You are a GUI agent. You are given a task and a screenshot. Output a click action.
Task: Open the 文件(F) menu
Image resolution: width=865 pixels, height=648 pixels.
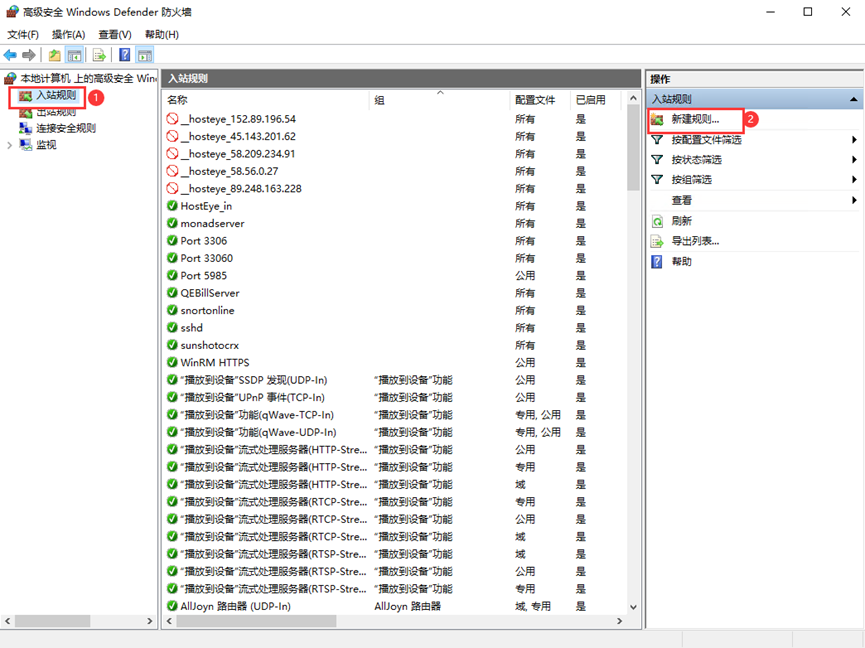click(23, 35)
